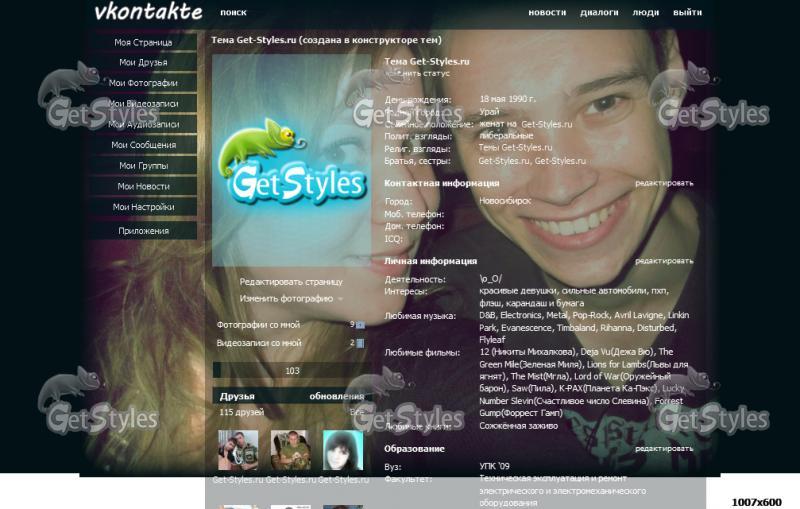This screenshot has height=509, width=800.
Task: Open Мои Настройки in sidebar
Action: point(143,207)
